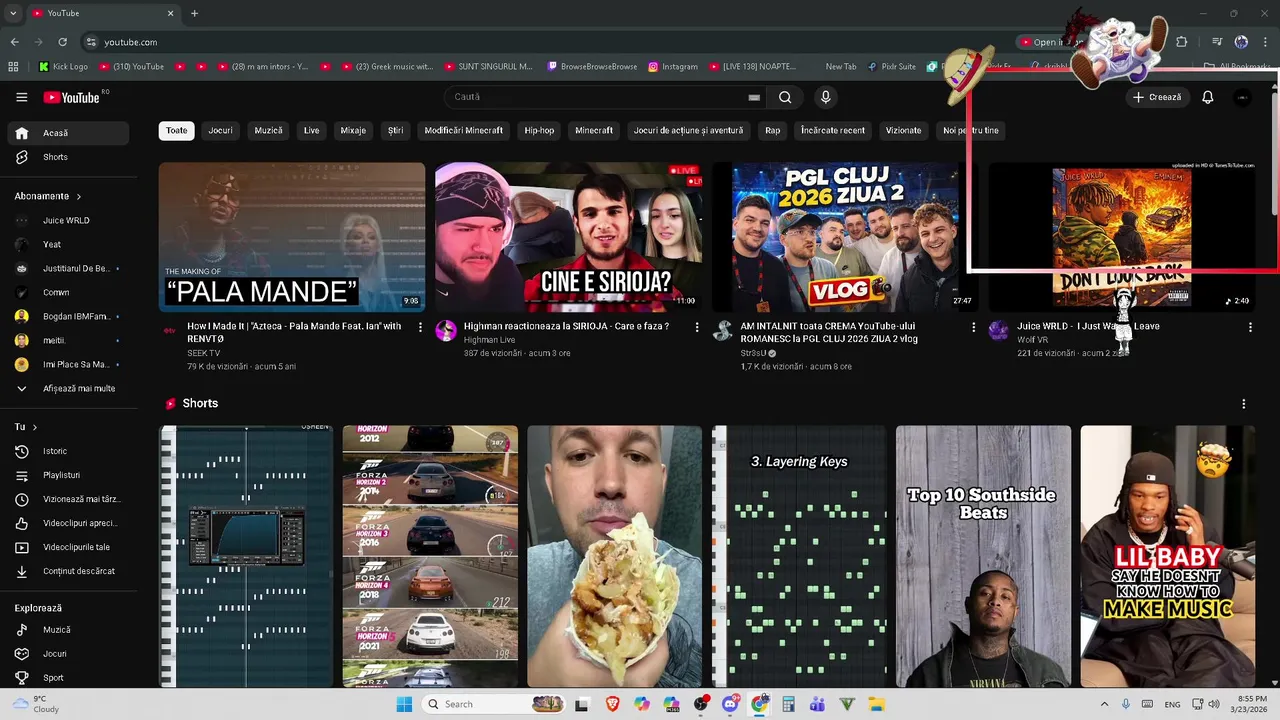
Task: Open Windows Start menu
Action: (x=404, y=704)
